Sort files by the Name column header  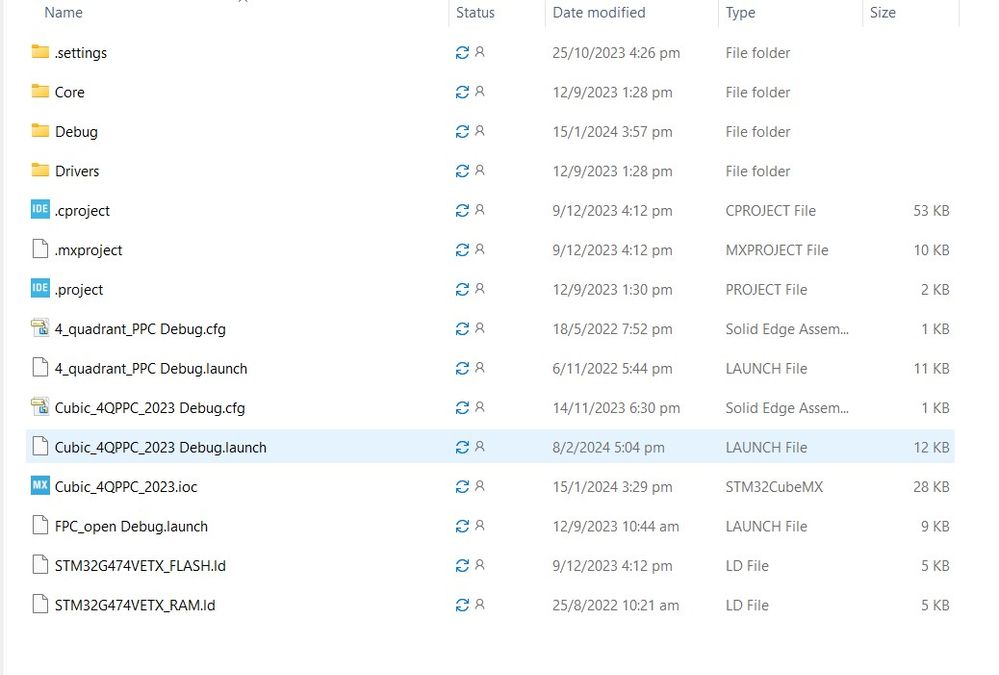pos(63,12)
